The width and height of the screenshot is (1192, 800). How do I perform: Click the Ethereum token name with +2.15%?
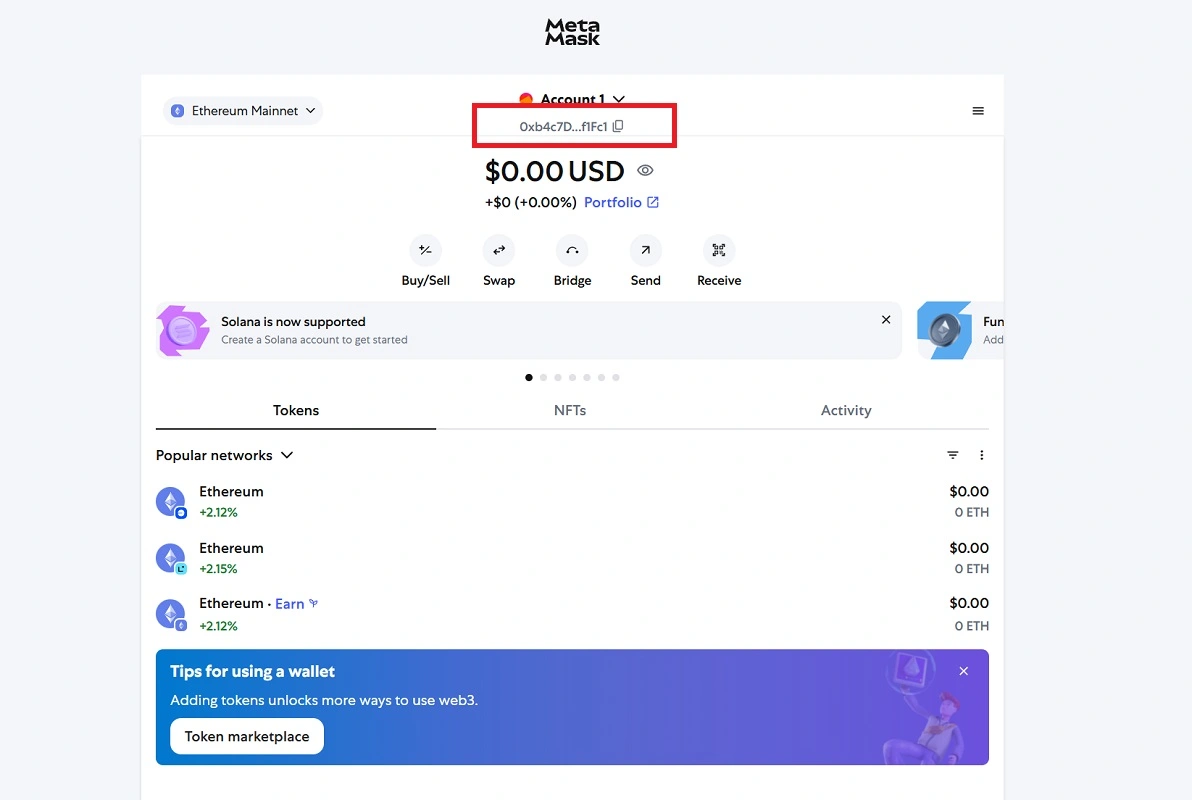(x=231, y=548)
